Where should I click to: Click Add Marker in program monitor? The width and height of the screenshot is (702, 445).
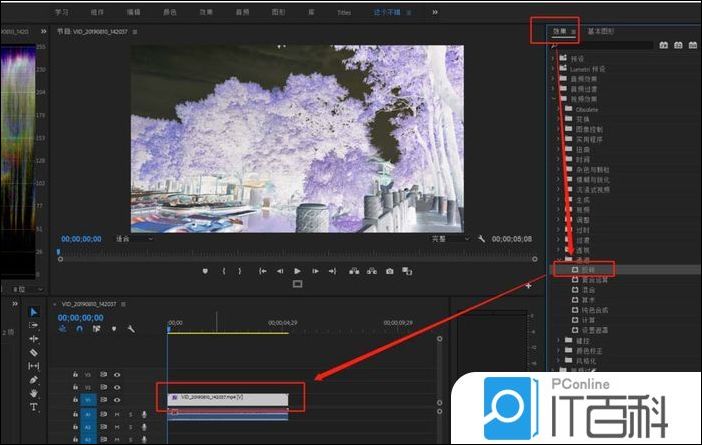(206, 271)
